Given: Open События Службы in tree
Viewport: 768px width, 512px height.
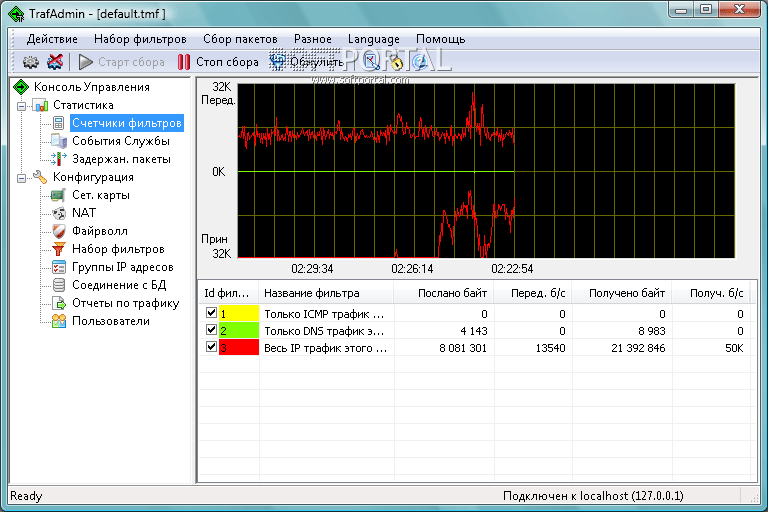Looking at the screenshot, I should point(121,141).
